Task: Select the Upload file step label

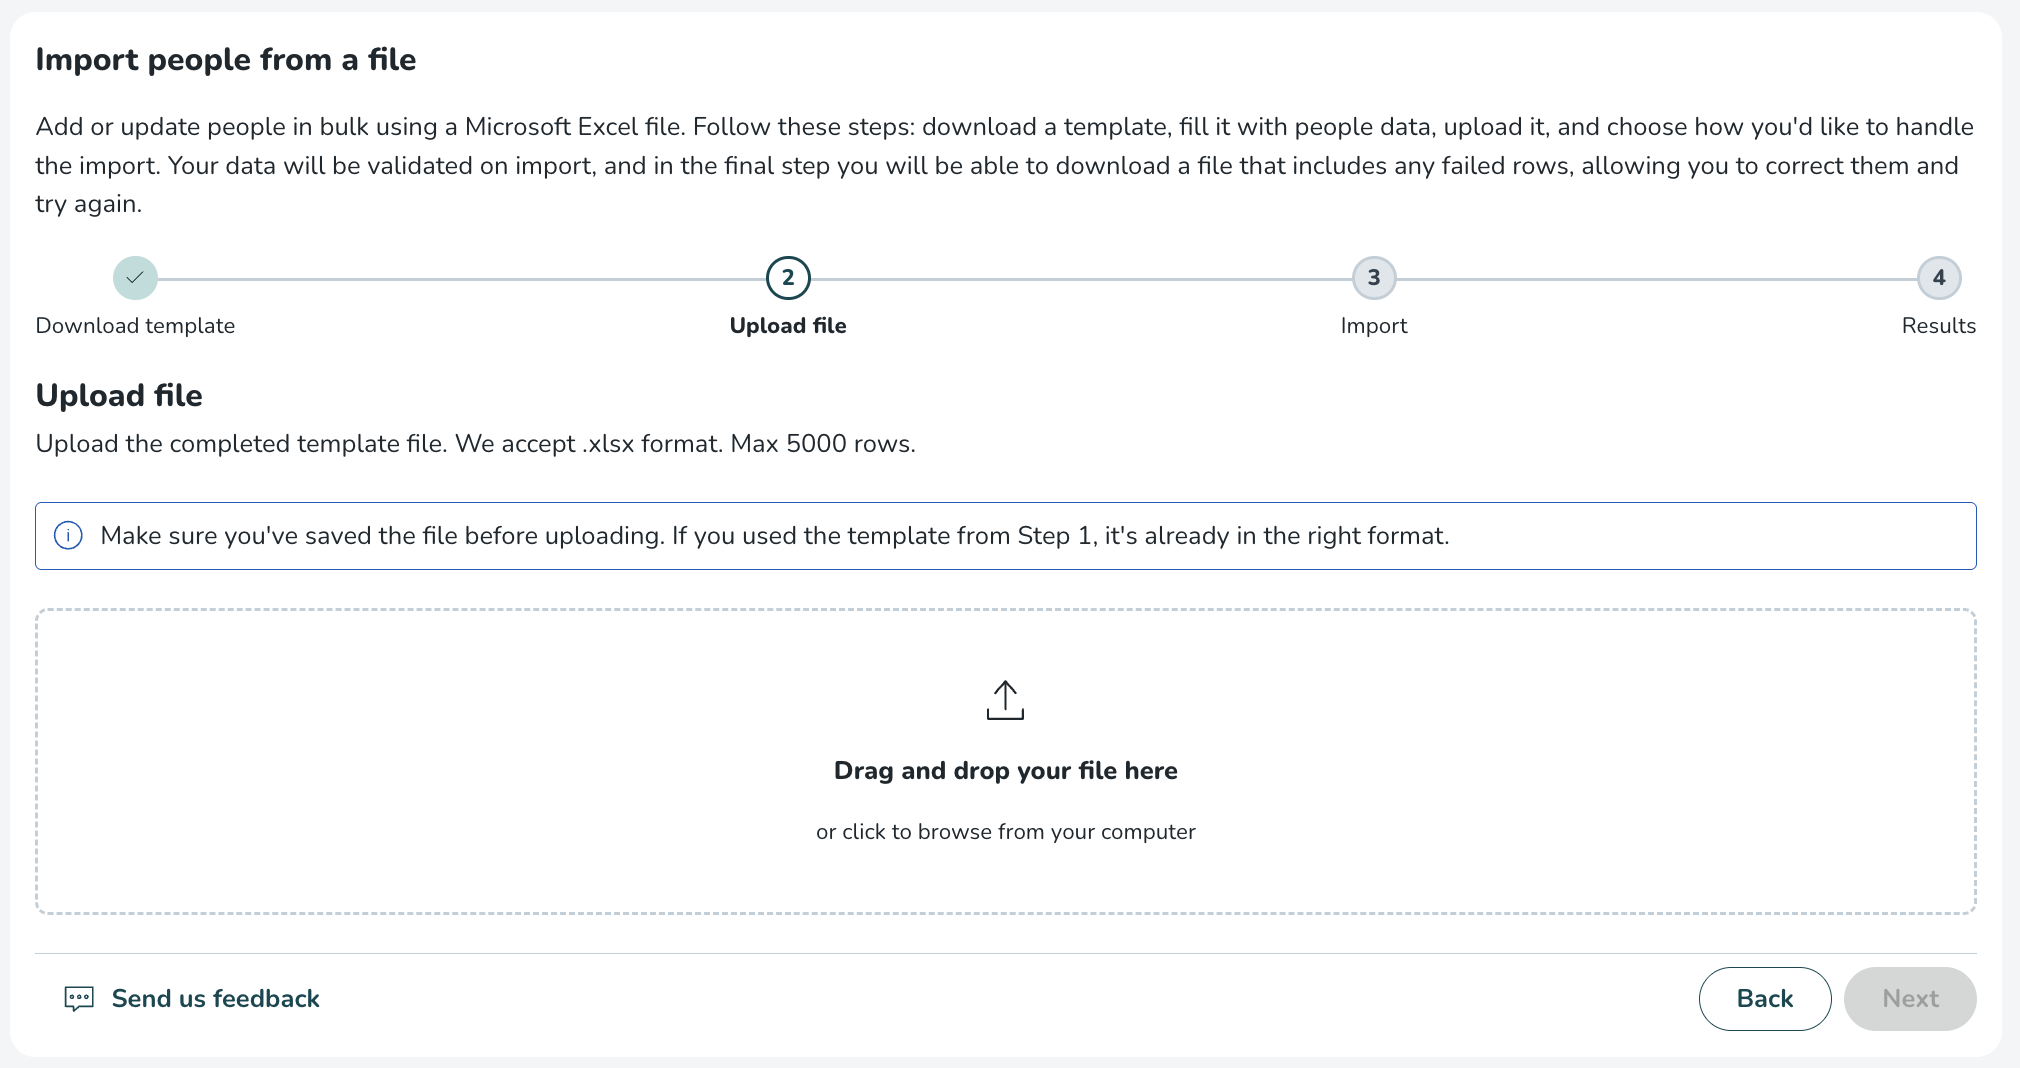Action: click(788, 326)
